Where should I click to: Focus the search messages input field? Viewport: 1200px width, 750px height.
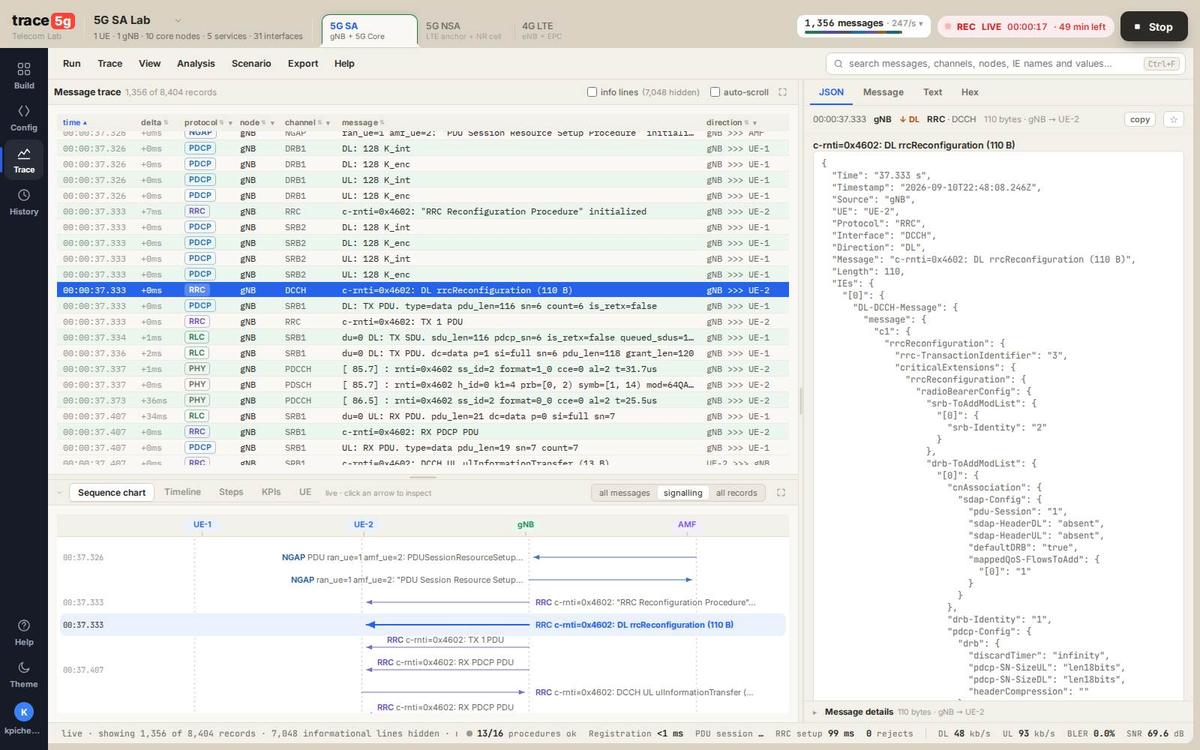click(x=1005, y=63)
